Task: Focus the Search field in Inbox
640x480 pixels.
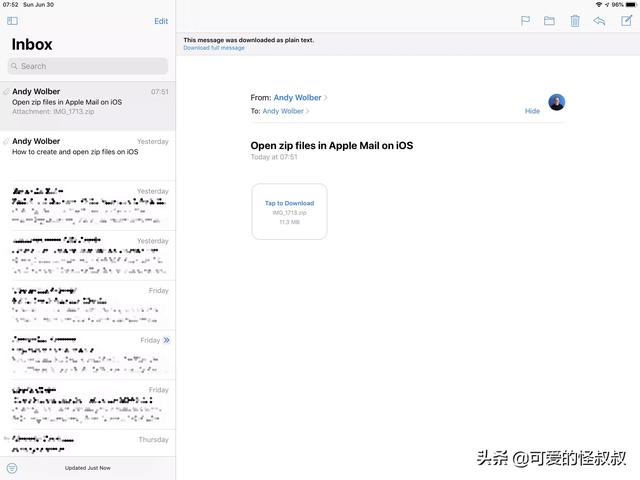Action: pyautogui.click(x=88, y=66)
